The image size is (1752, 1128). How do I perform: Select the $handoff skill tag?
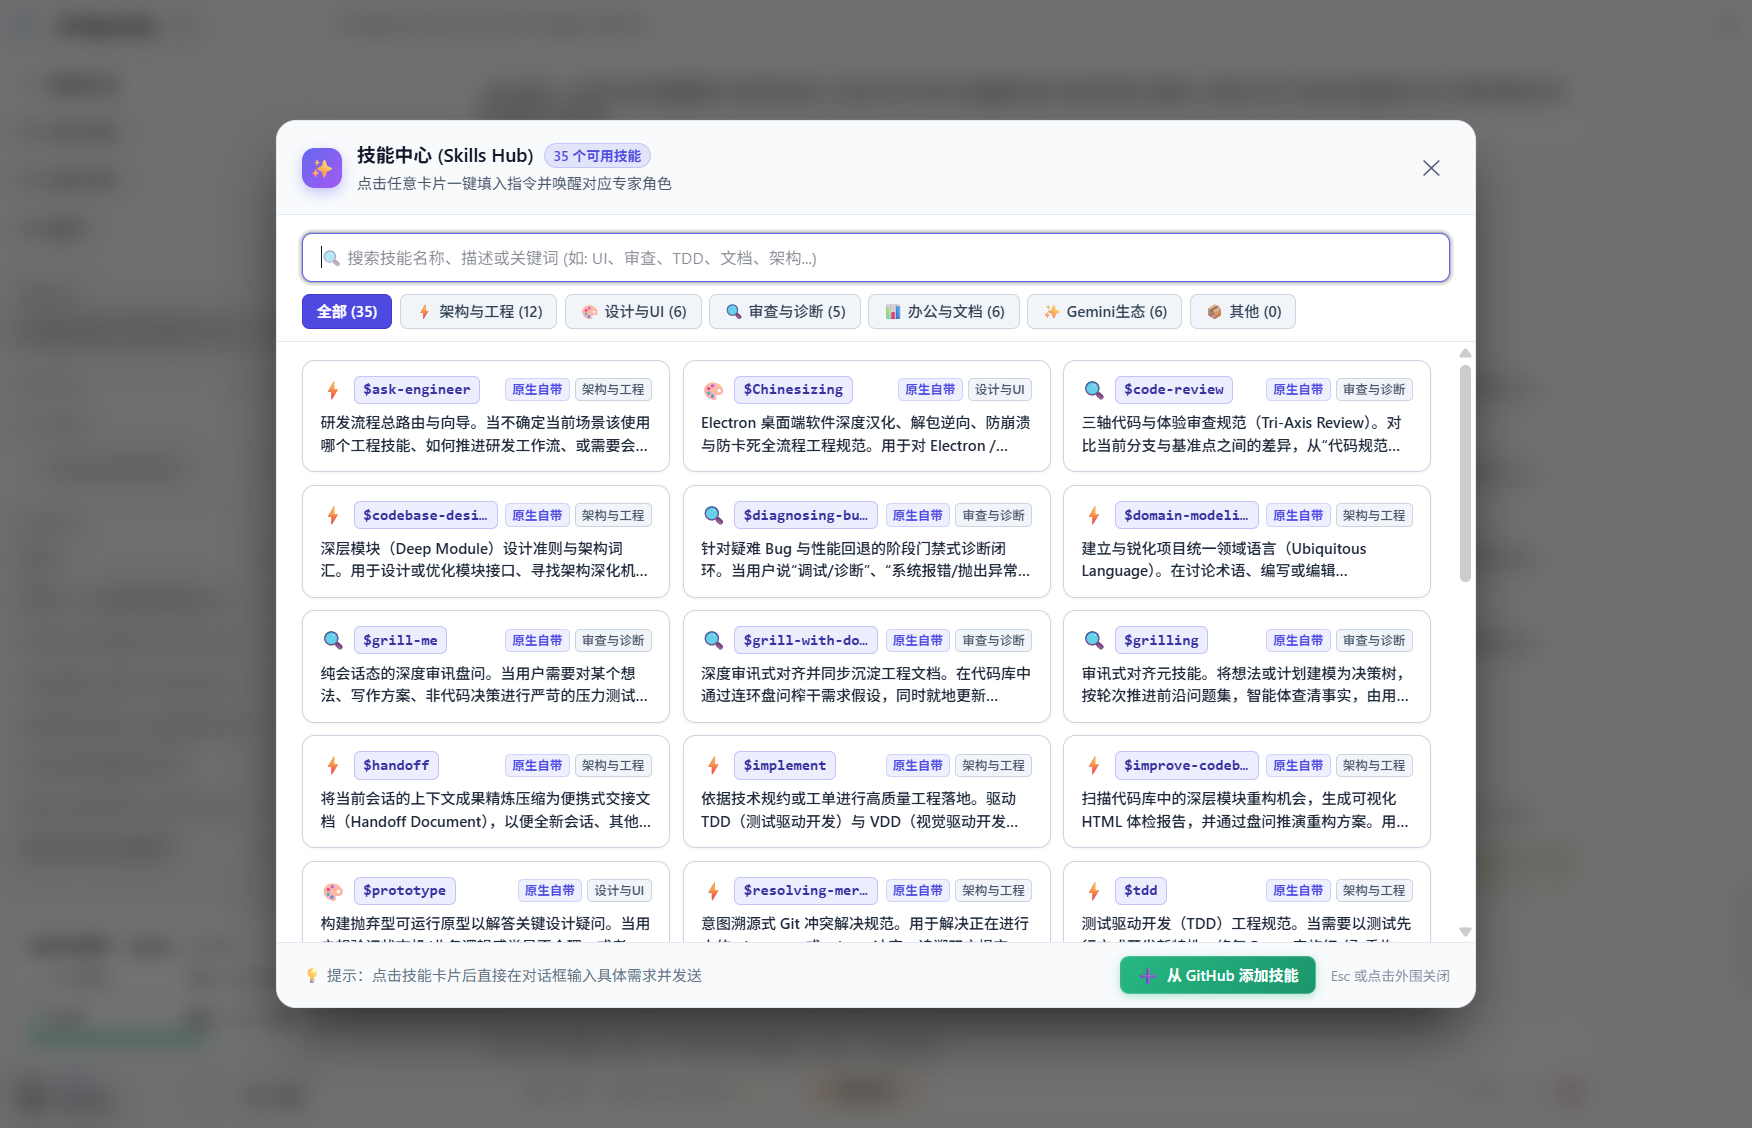tap(396, 765)
